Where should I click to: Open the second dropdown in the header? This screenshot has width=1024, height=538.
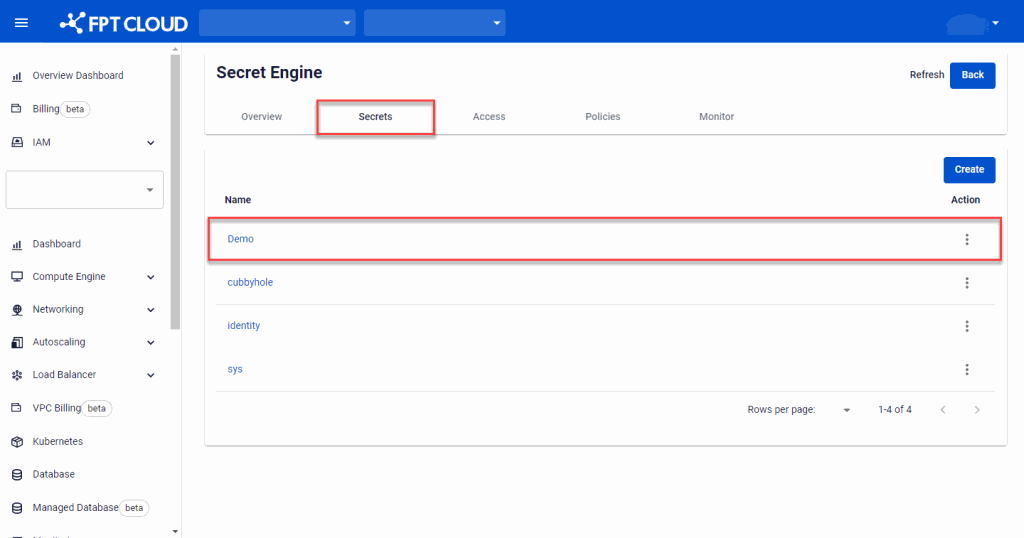(x=434, y=23)
